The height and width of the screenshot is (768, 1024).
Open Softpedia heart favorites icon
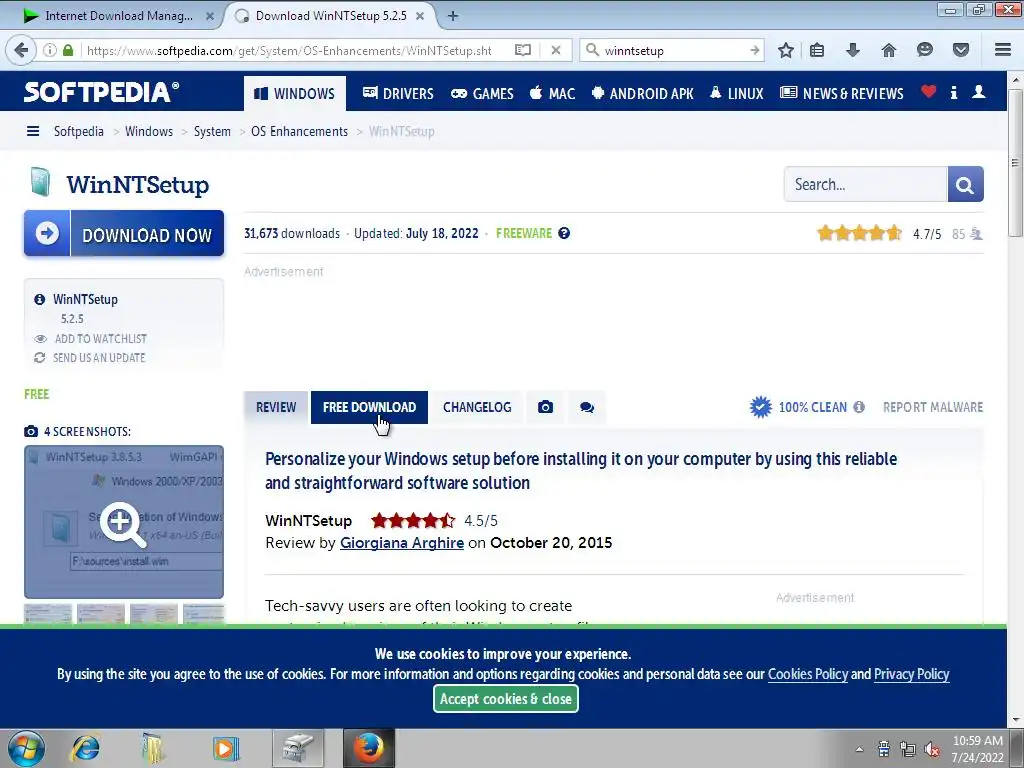929,91
